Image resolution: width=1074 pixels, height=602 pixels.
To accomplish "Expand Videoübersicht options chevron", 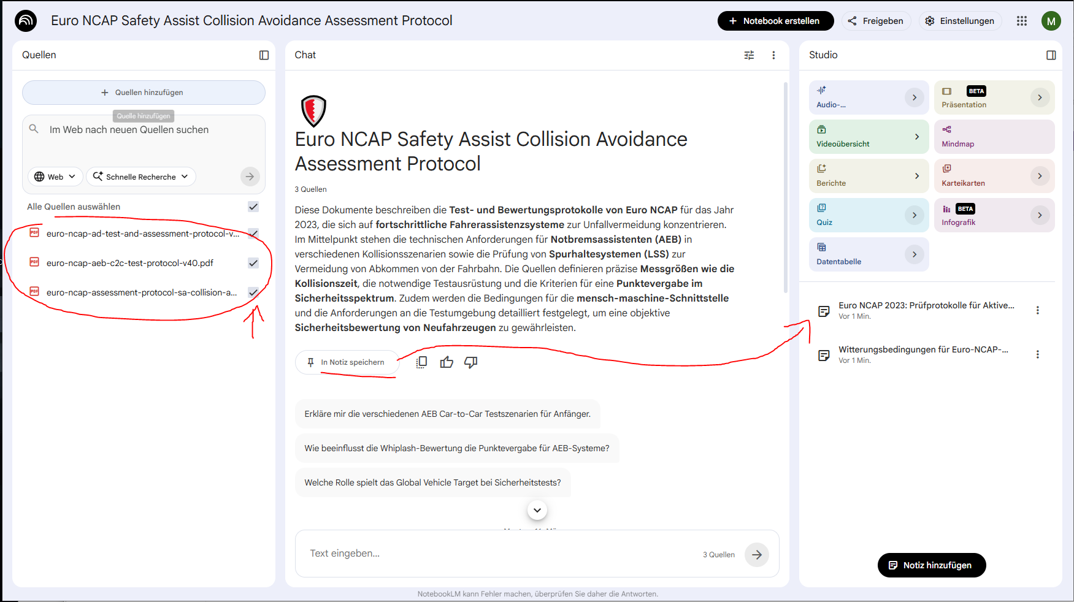I will click(916, 137).
